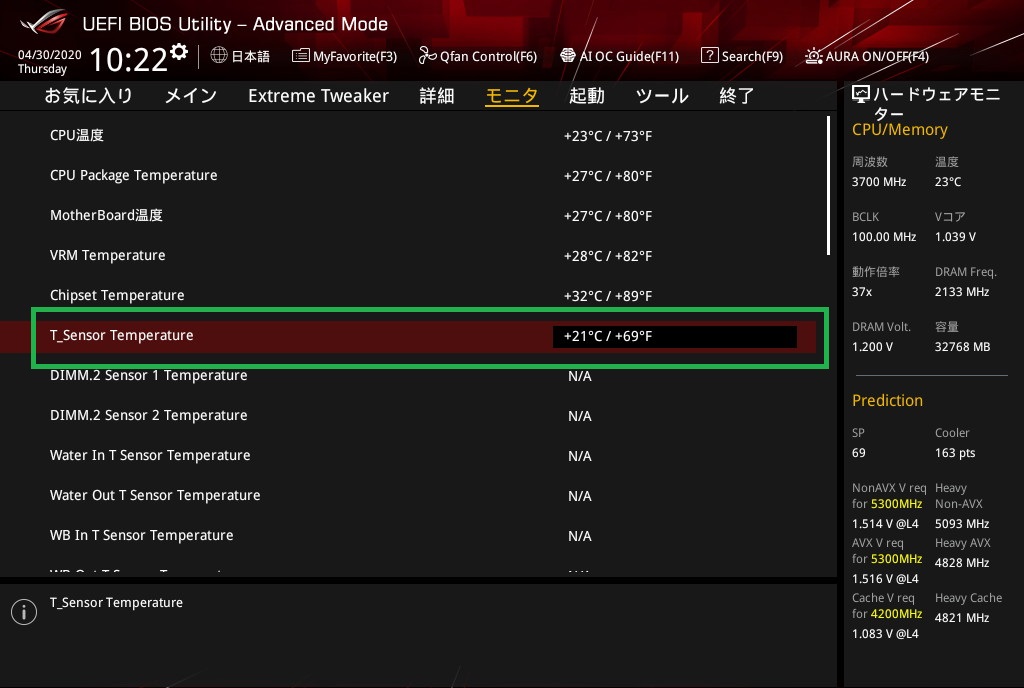Viewport: 1024px width, 688px height.
Task: Click the 1.514 V @L4 NonAVX value
Action: tap(885, 524)
